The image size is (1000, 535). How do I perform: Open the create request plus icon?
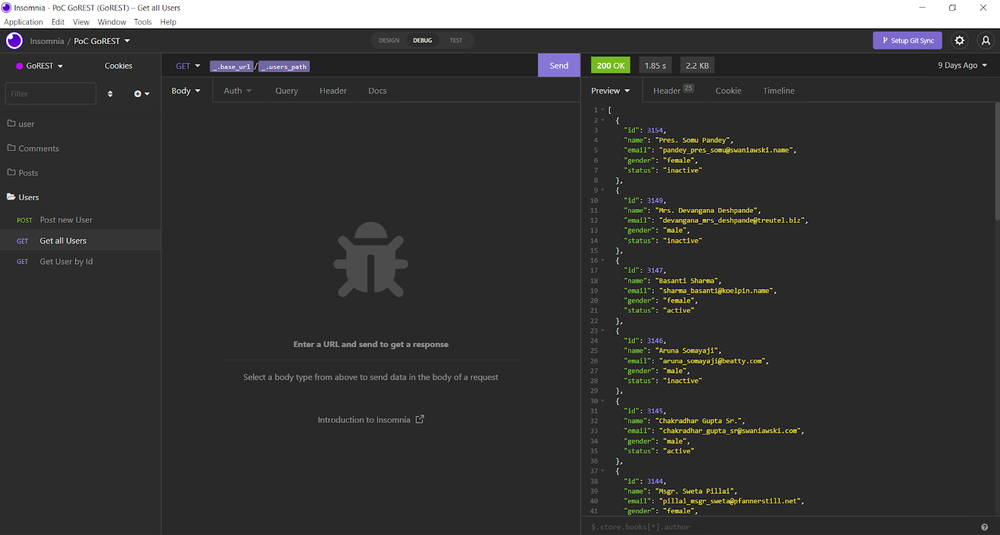click(x=142, y=94)
